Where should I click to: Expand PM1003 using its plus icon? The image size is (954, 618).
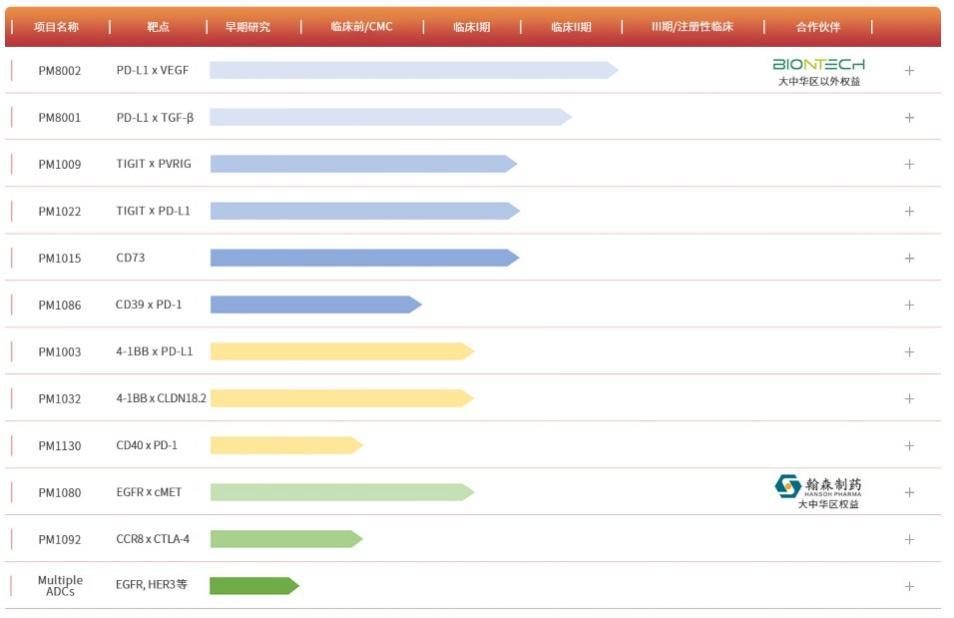[x=909, y=352]
